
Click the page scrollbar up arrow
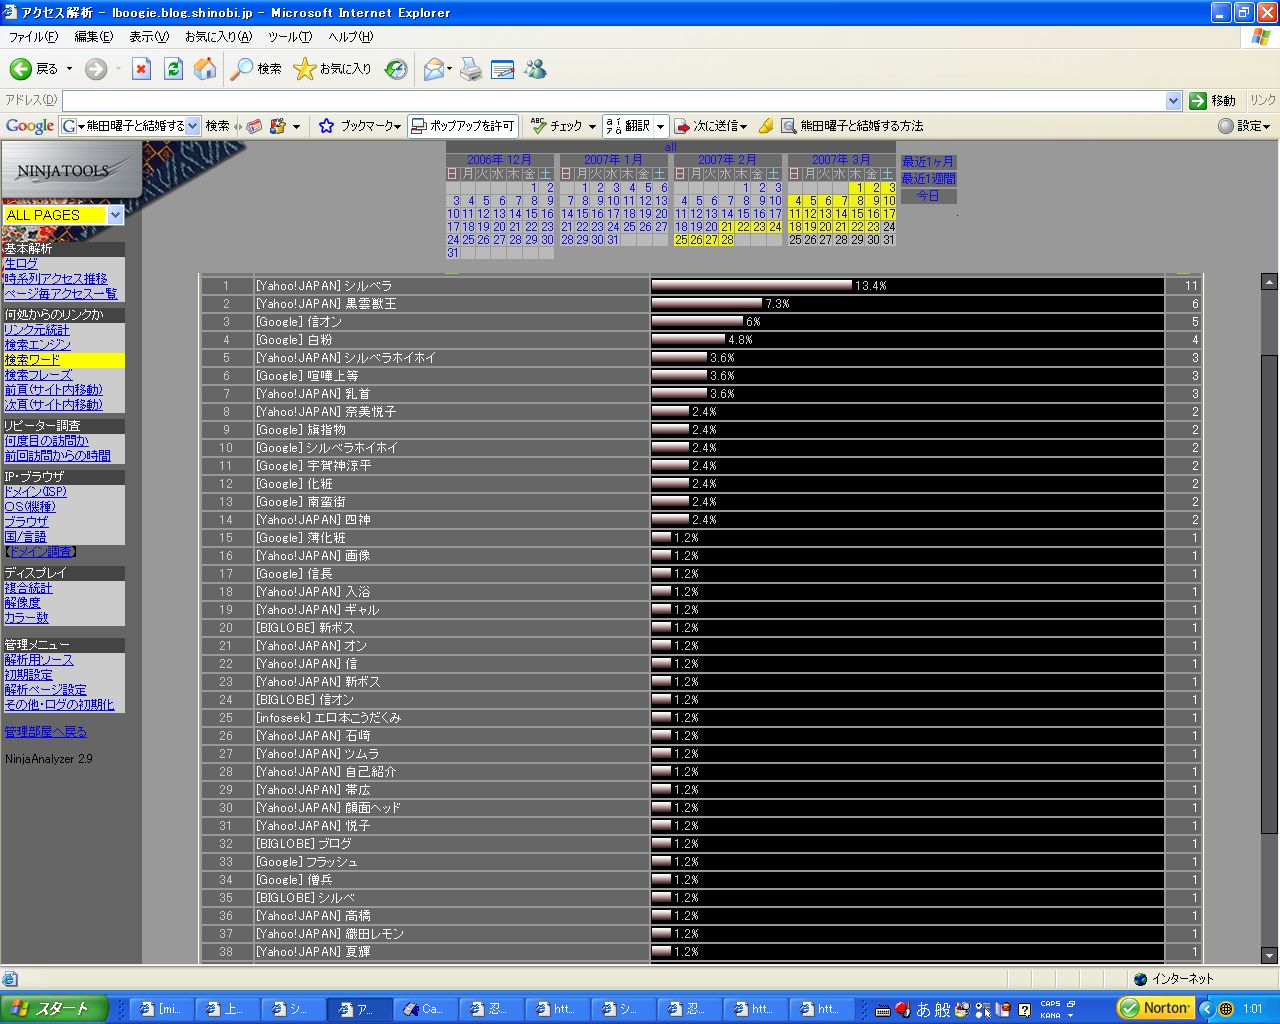[1270, 282]
